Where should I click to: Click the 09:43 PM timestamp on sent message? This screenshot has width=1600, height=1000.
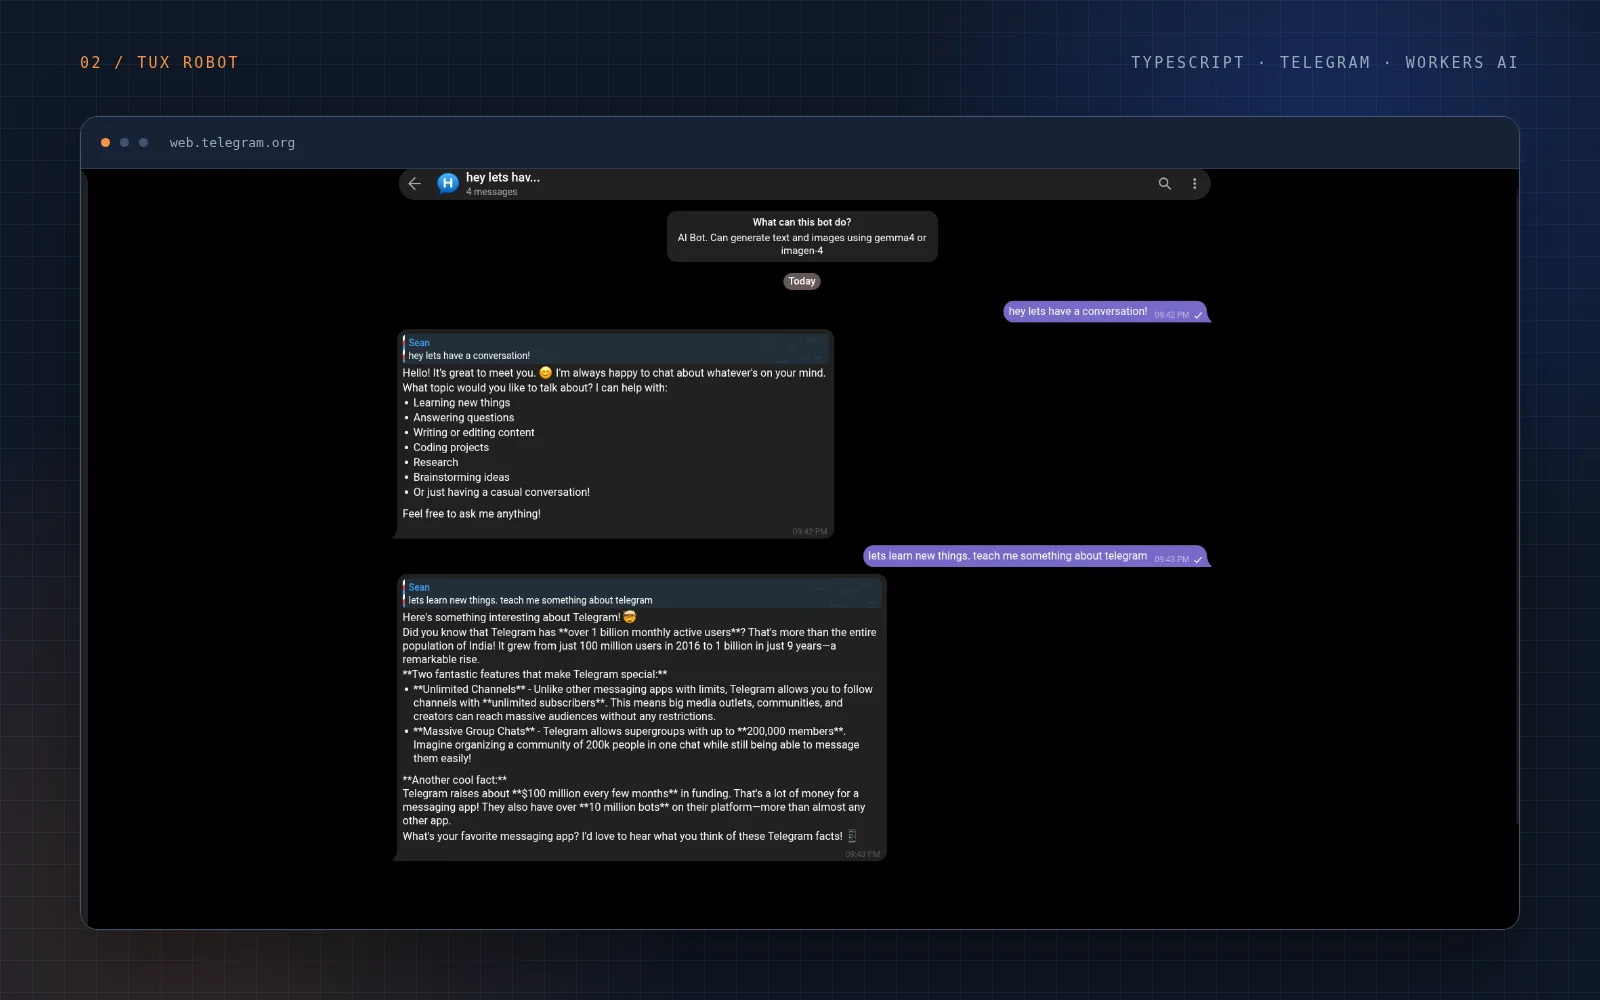click(x=1172, y=559)
